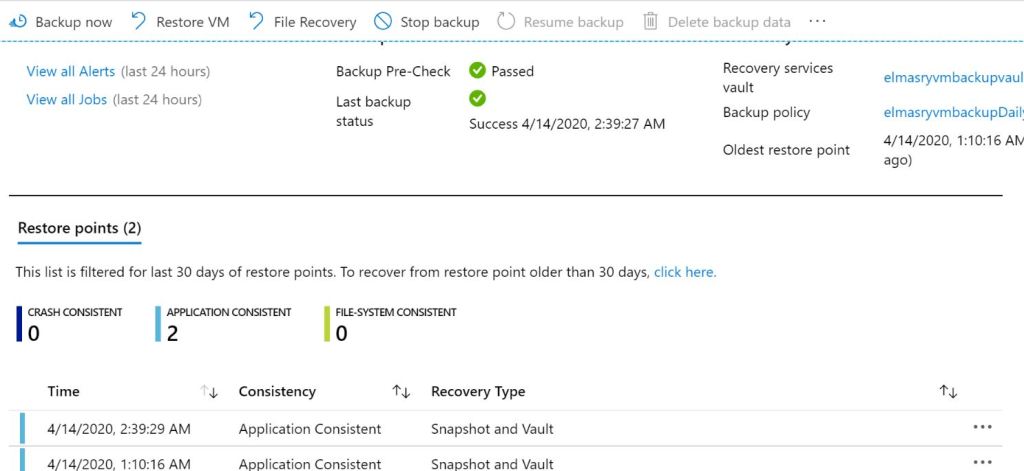This screenshot has width=1024, height=471.
Task: Open the View all Alerts link
Action: (70, 71)
